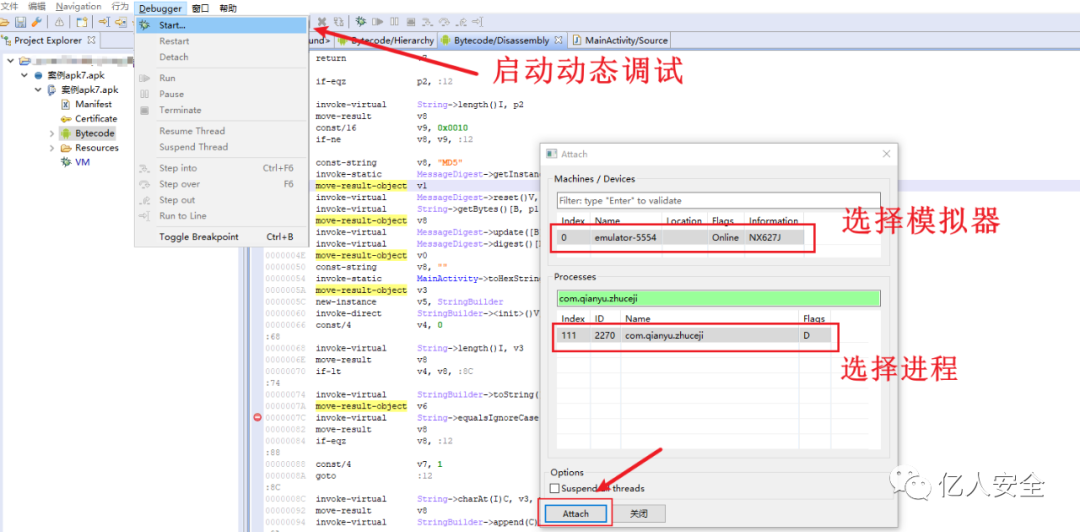This screenshot has height=532, width=1080.
Task: Open the 文件 menu
Action: tap(10, 7)
